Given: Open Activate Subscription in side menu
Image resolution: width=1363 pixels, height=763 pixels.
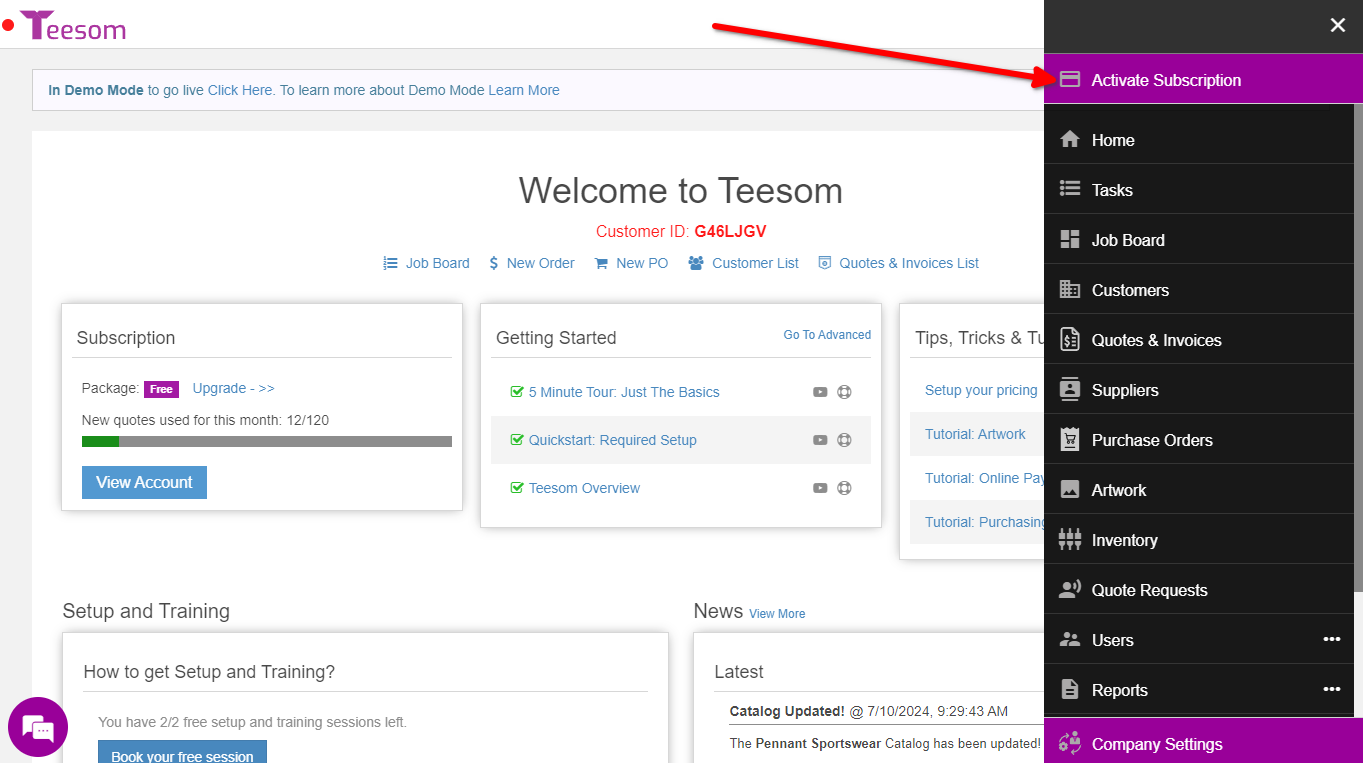Looking at the screenshot, I should (1203, 80).
